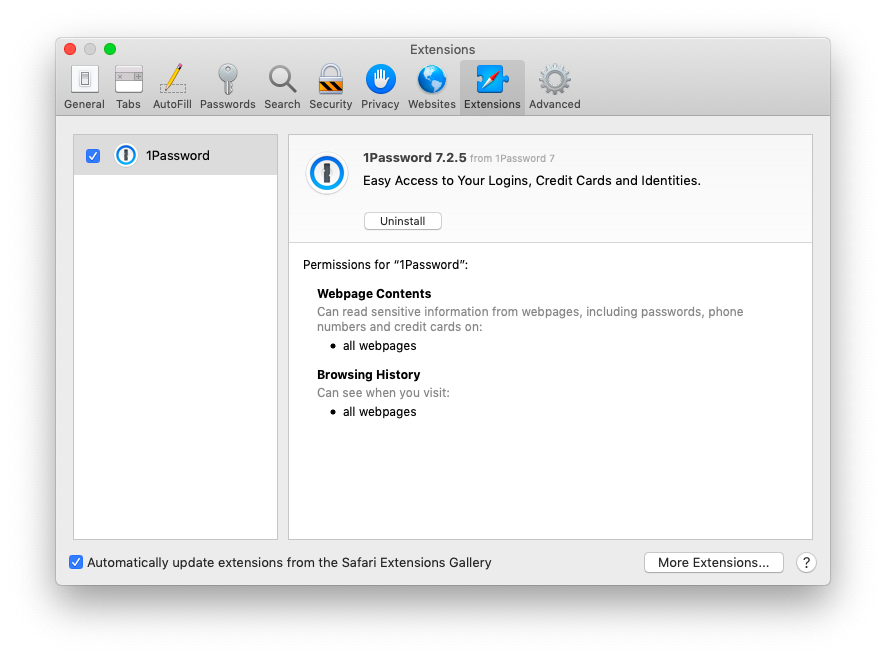Click the "Can see when you visit" text
The height and width of the screenshot is (659, 886).
tap(383, 393)
